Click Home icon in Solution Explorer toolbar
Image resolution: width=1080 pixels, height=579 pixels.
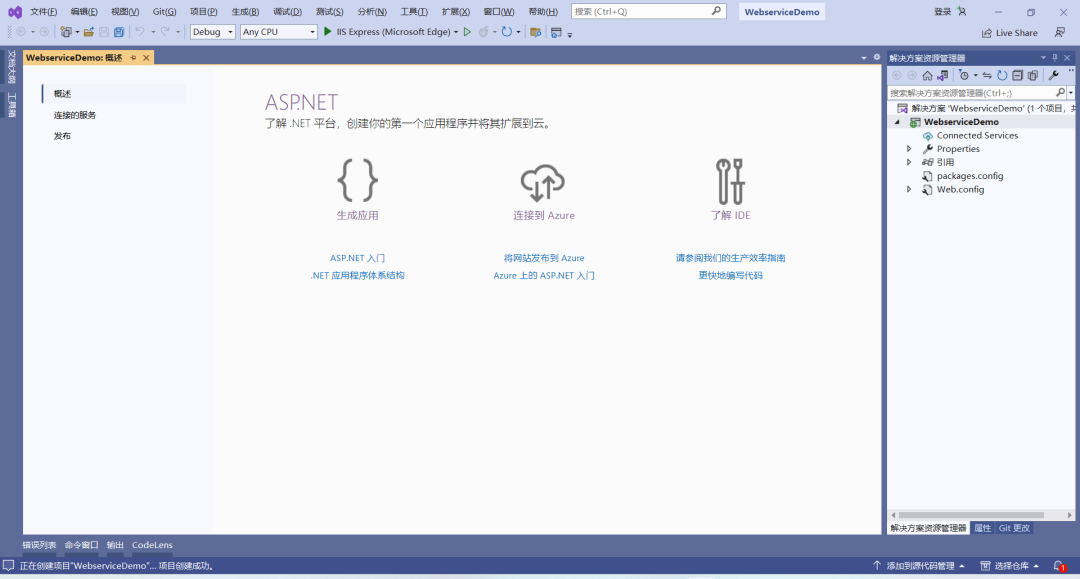pos(928,75)
